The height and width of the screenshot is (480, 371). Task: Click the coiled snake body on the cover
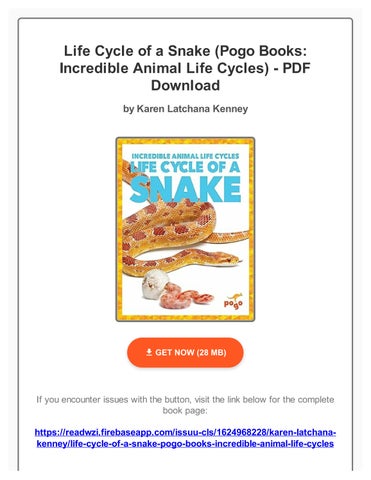click(x=168, y=228)
